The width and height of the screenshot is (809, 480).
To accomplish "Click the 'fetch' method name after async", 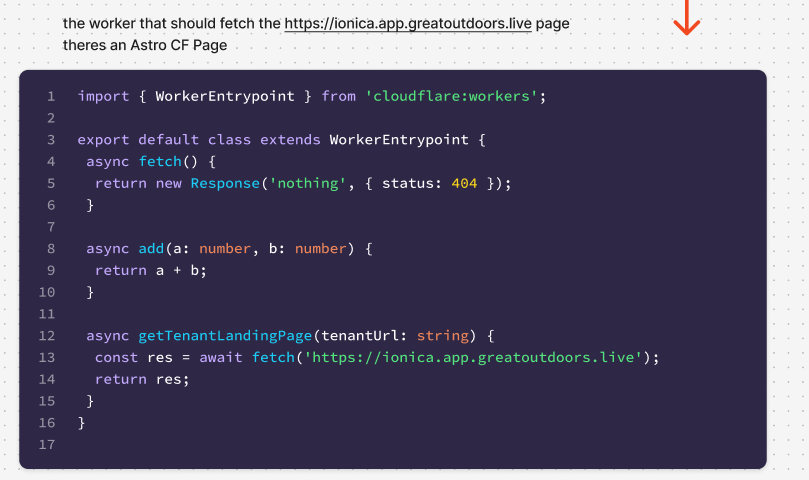I will click(160, 162).
